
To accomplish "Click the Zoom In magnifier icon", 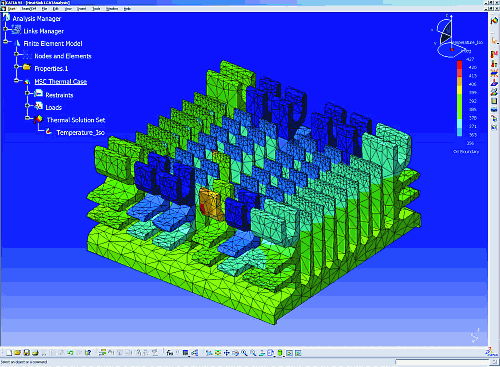I will tap(244, 353).
